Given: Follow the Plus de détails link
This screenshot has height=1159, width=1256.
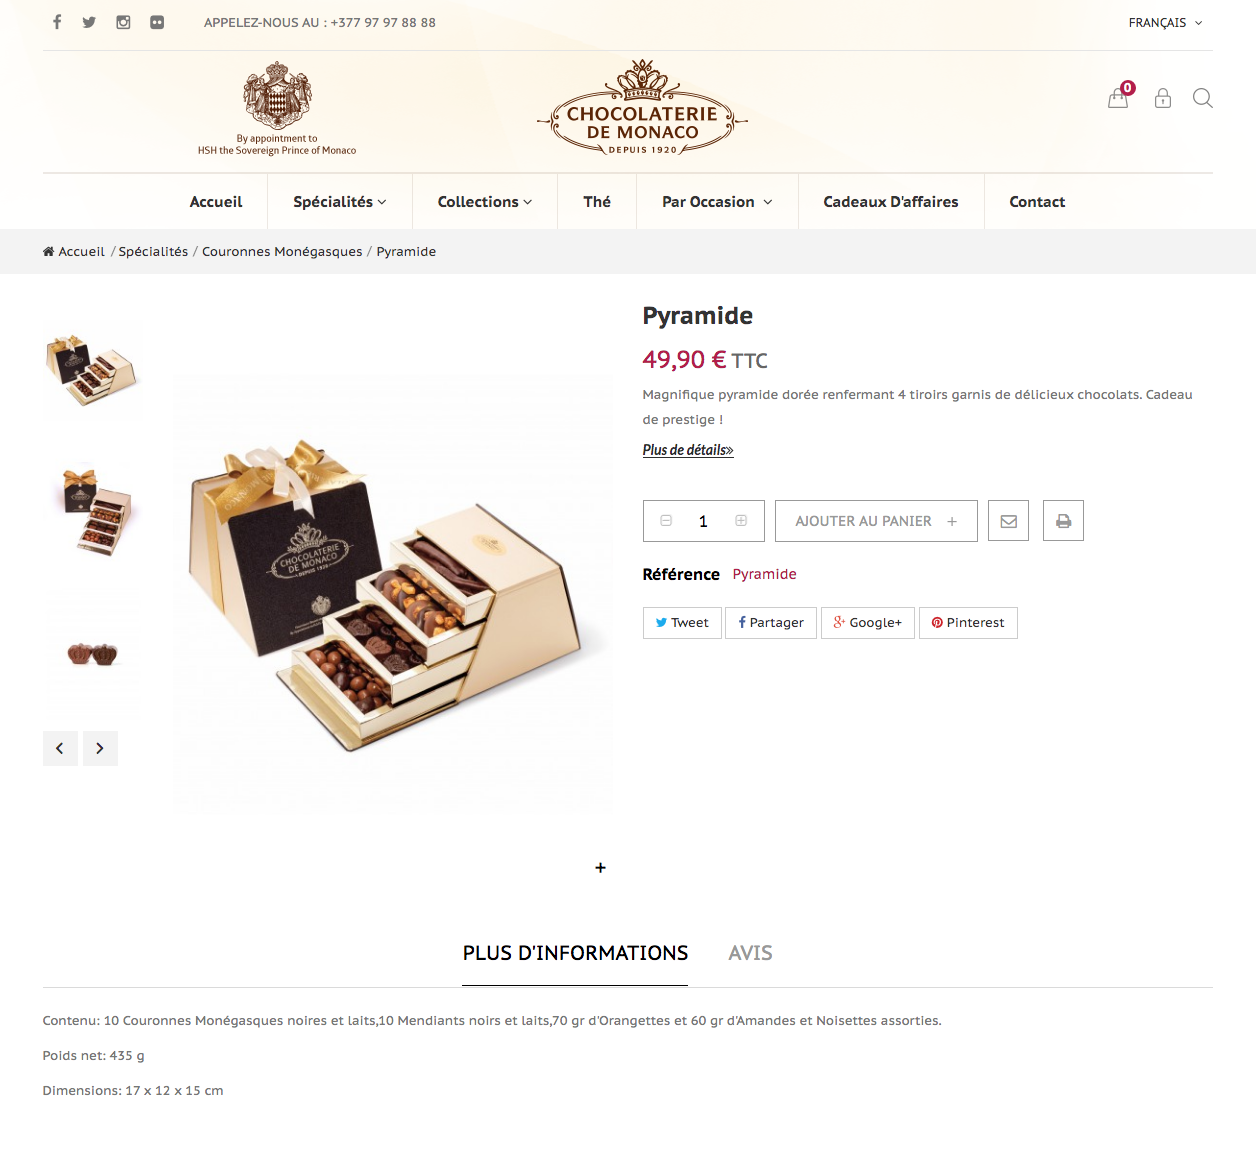Looking at the screenshot, I should point(688,450).
